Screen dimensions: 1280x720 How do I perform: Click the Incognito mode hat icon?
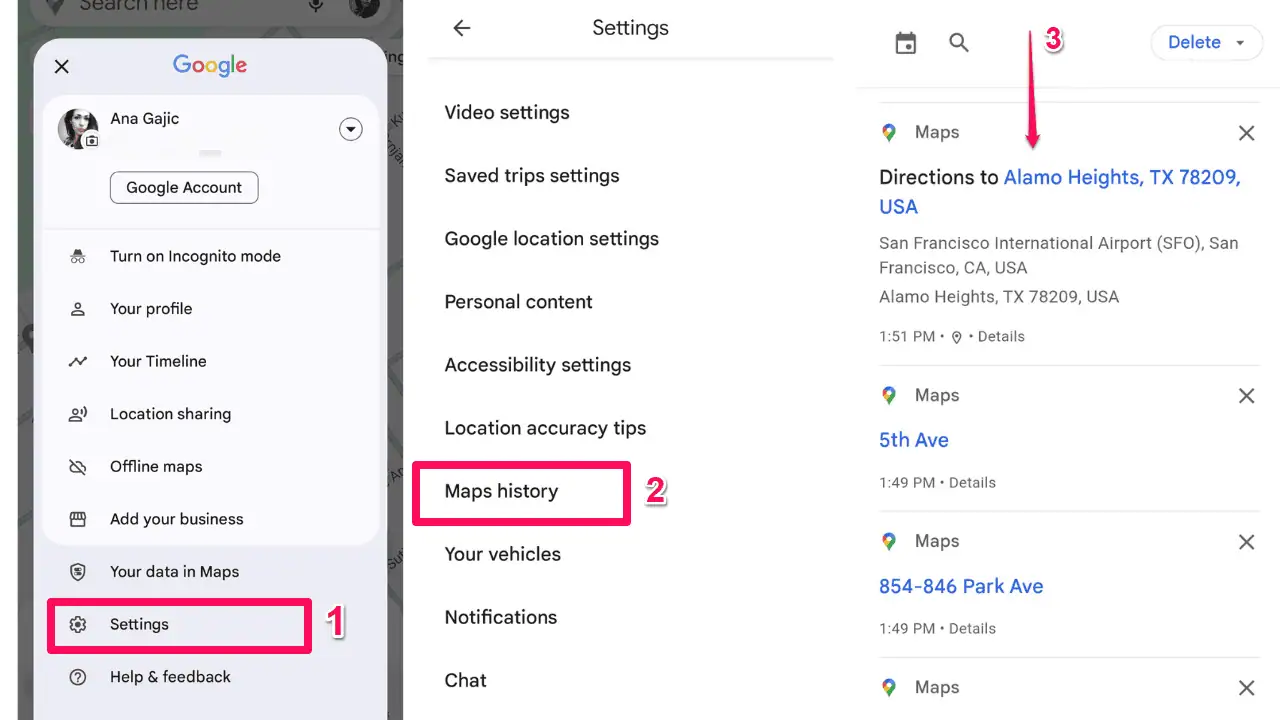78,257
